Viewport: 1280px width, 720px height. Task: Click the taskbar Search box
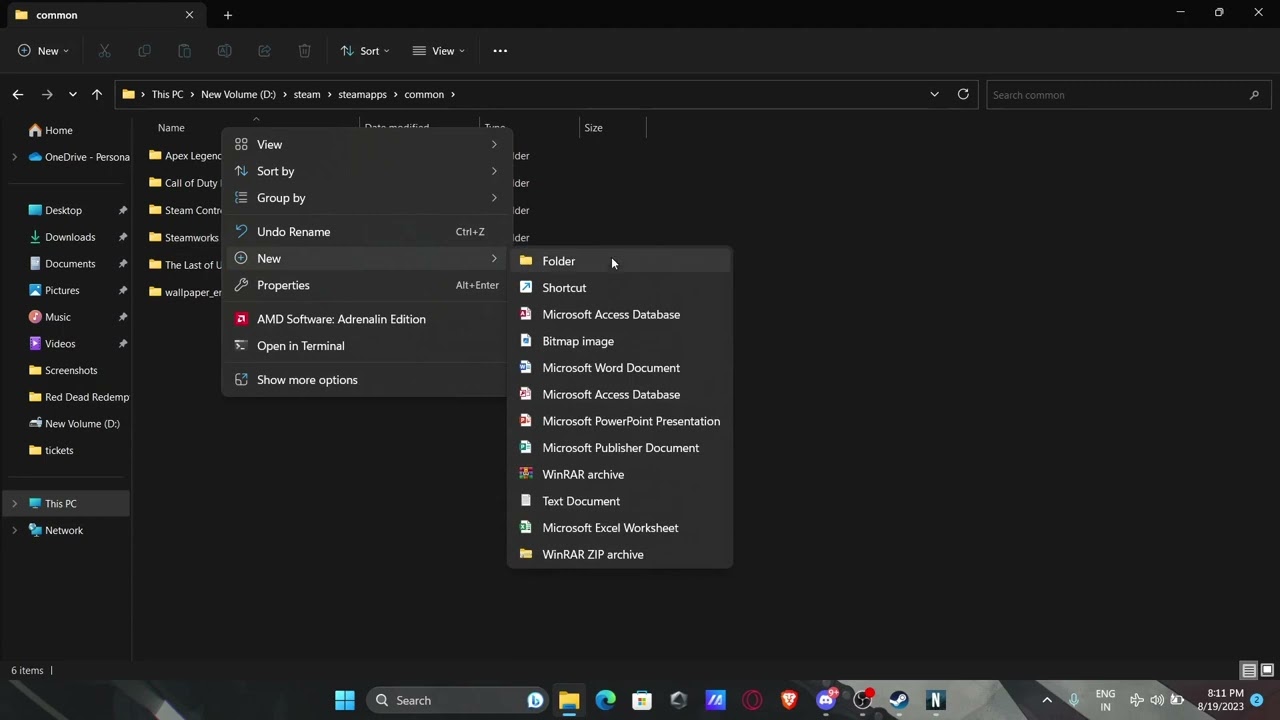456,700
